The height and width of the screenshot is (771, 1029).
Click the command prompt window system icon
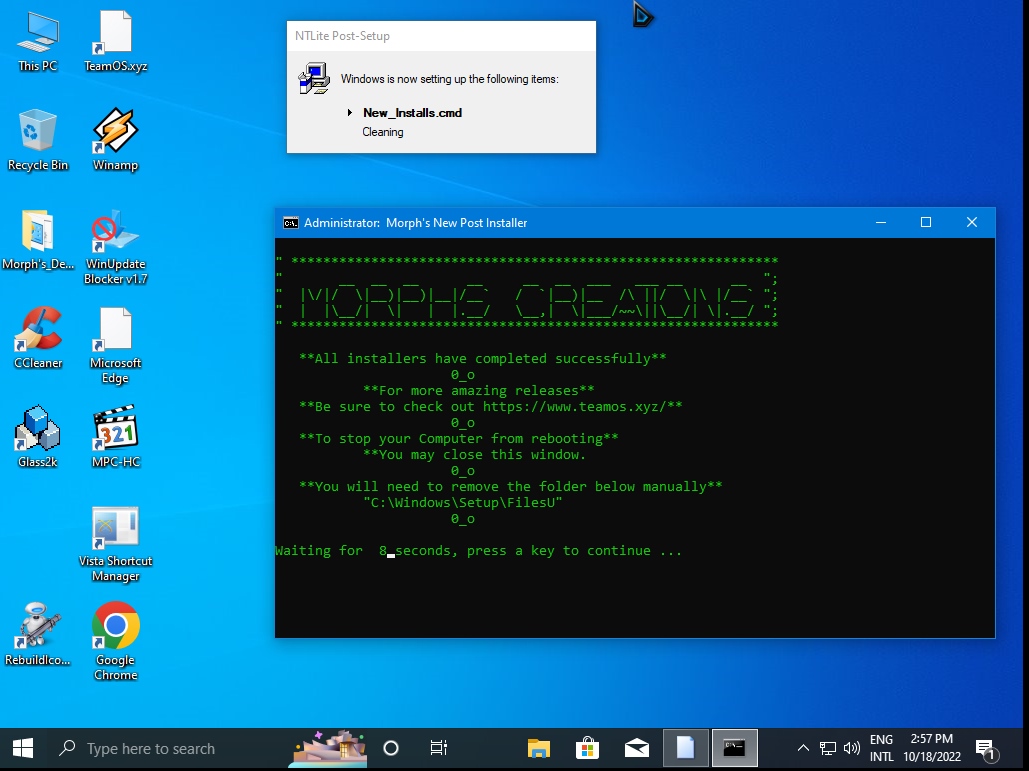pos(290,223)
